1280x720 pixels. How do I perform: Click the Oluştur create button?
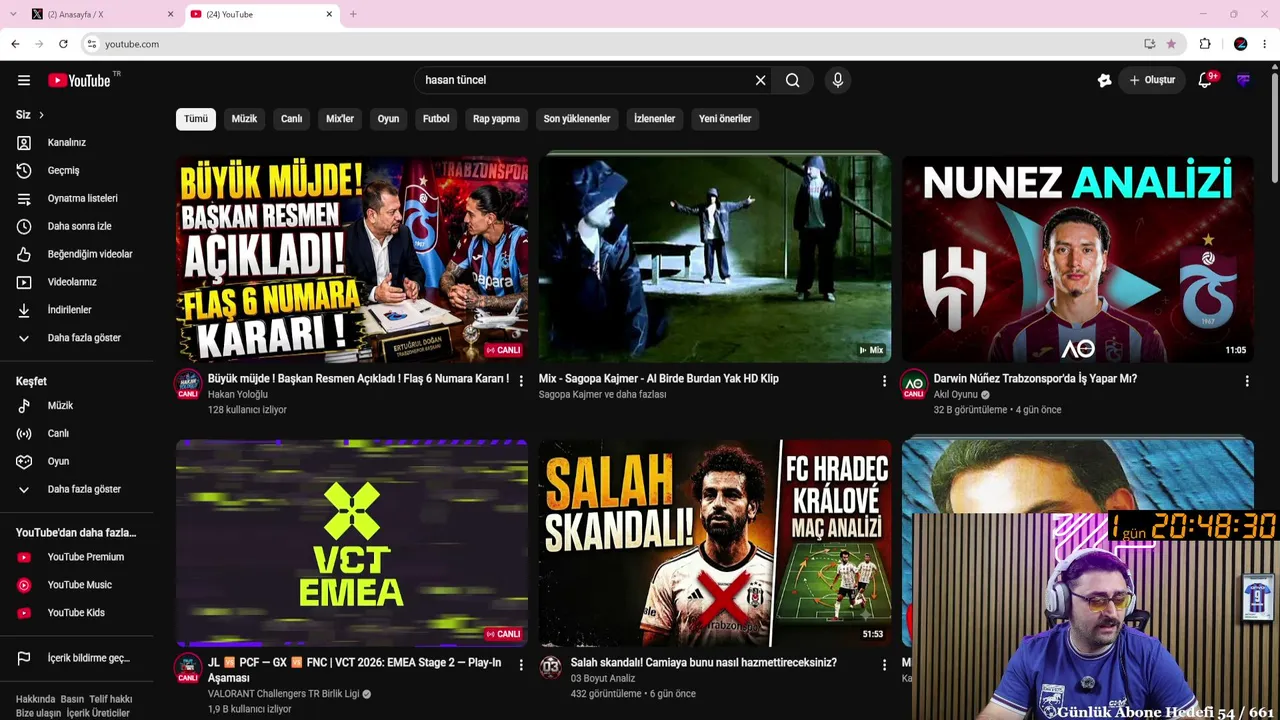coord(1152,80)
